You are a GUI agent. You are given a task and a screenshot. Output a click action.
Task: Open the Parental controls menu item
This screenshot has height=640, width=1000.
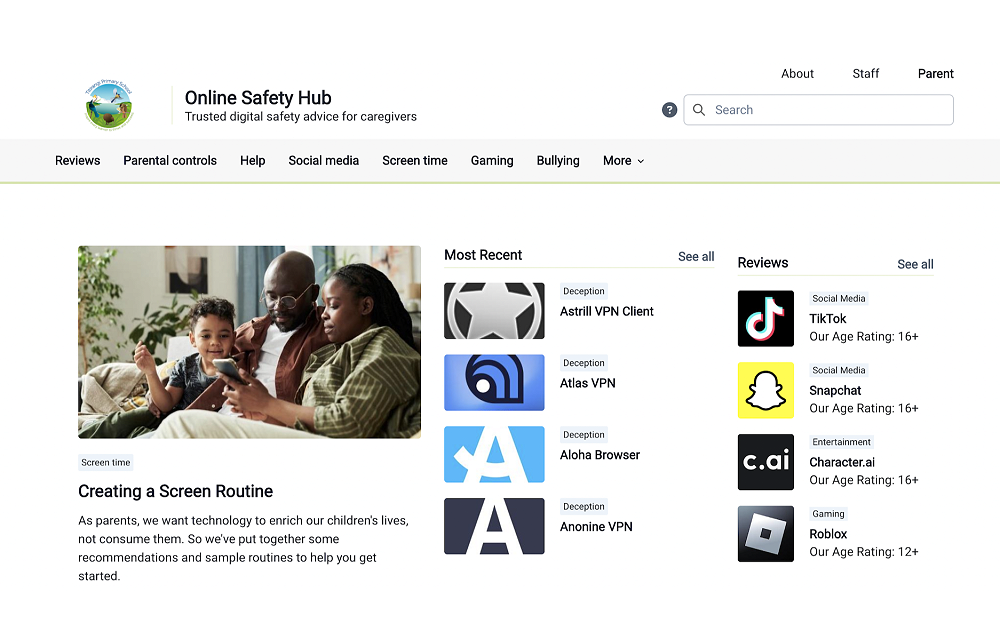[x=170, y=161]
